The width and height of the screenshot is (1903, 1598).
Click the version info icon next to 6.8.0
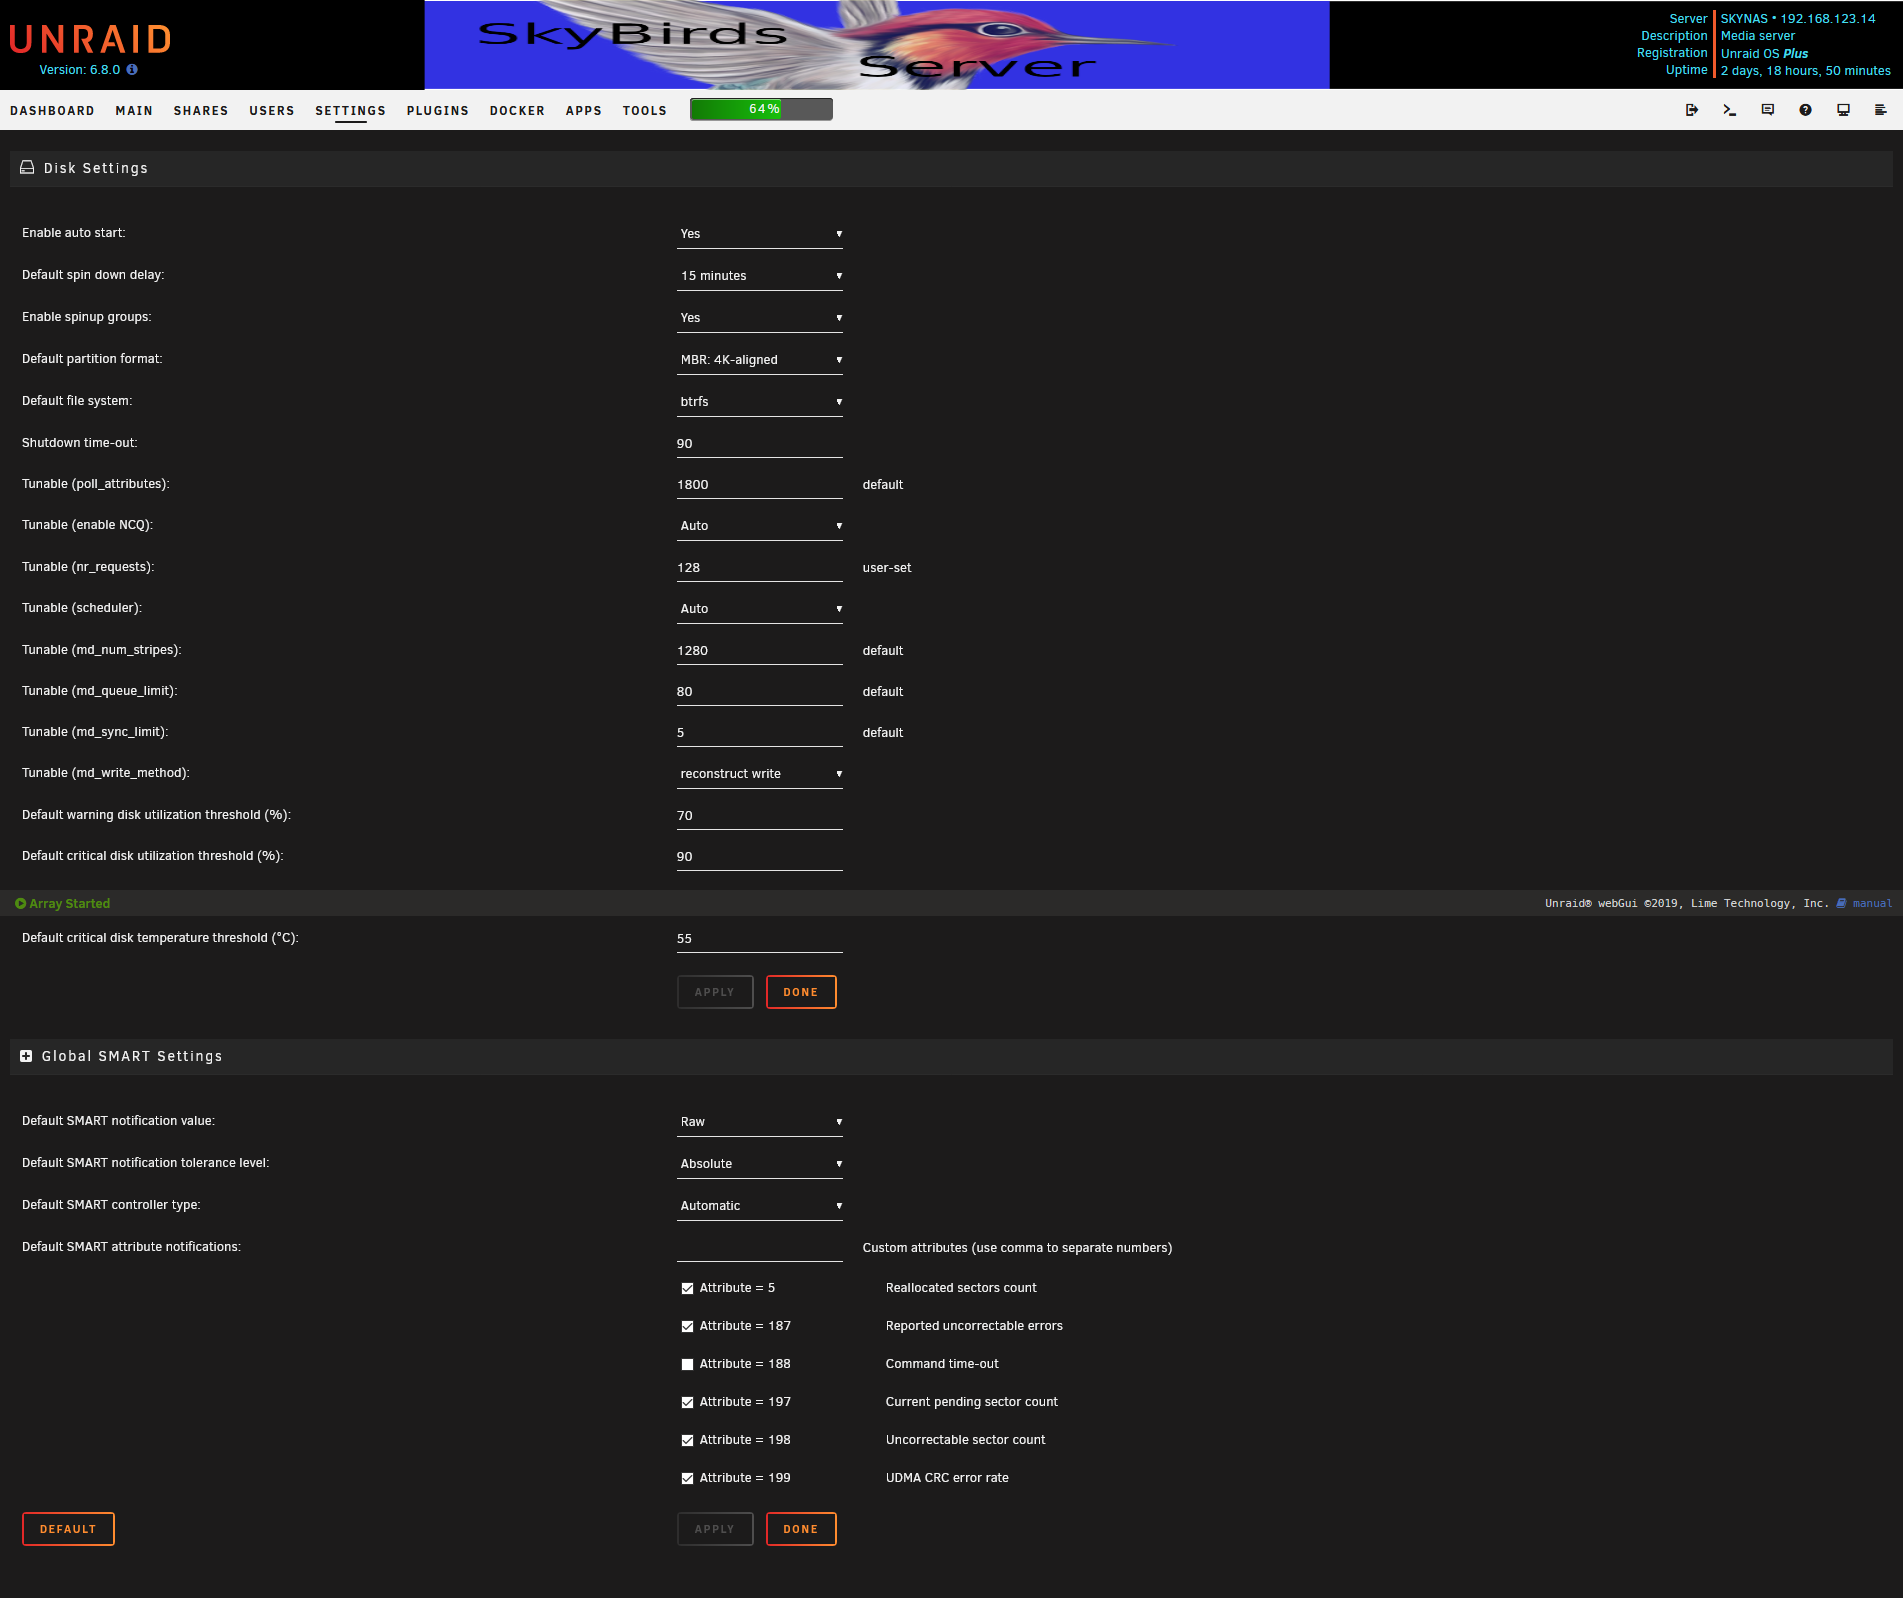(x=132, y=70)
